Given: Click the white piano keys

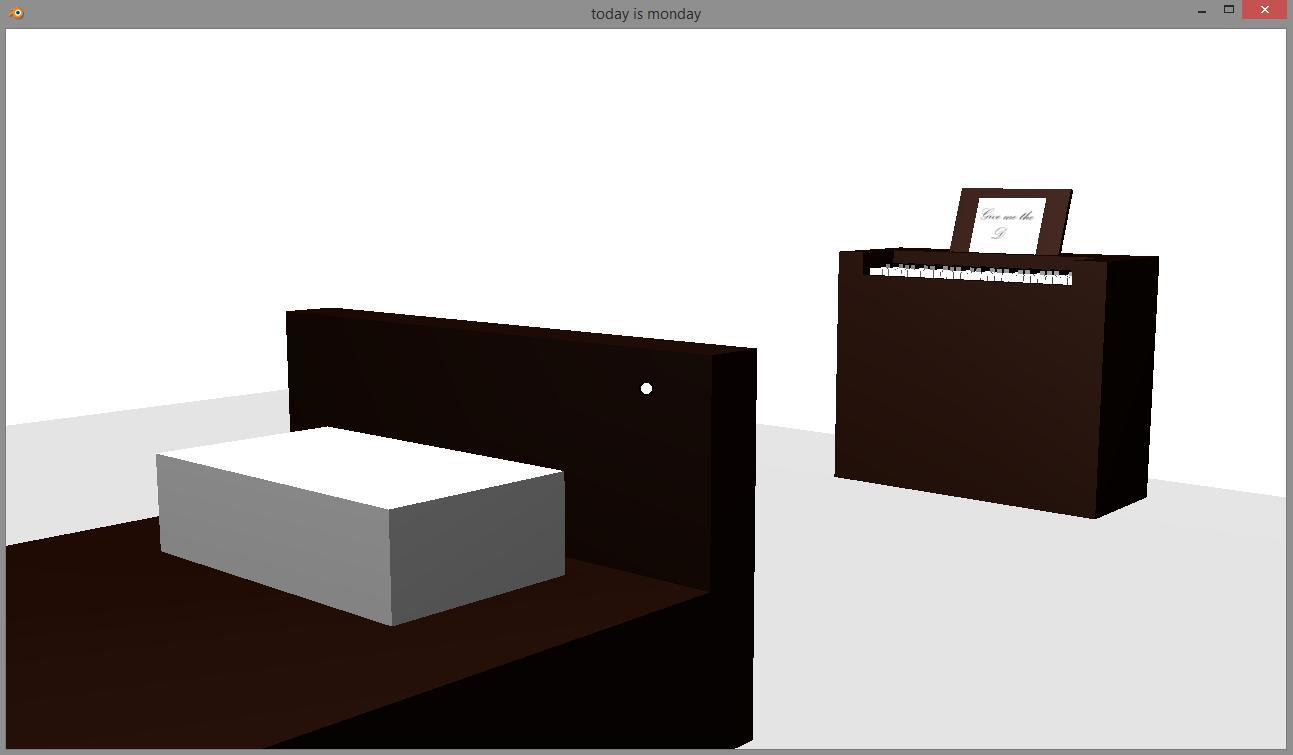Looking at the screenshot, I should click(x=970, y=273).
